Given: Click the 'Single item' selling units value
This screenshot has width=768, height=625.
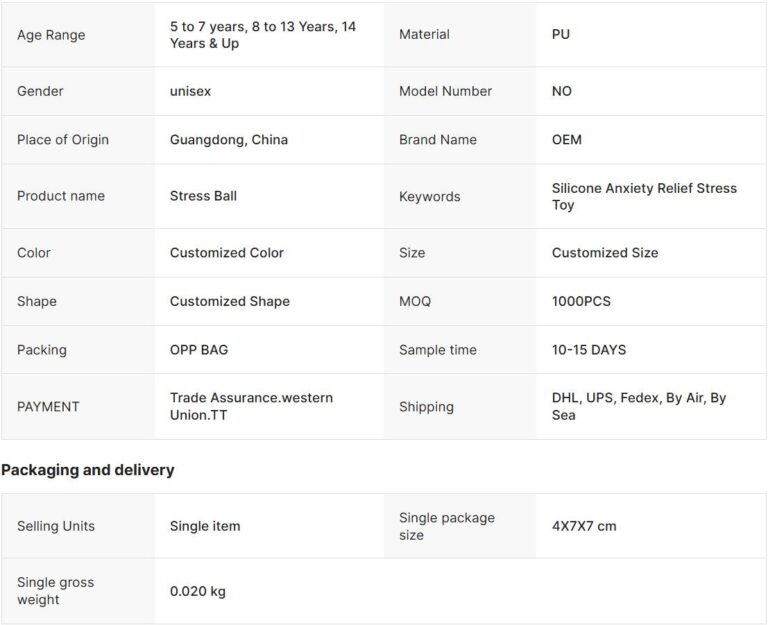Looking at the screenshot, I should [205, 526].
